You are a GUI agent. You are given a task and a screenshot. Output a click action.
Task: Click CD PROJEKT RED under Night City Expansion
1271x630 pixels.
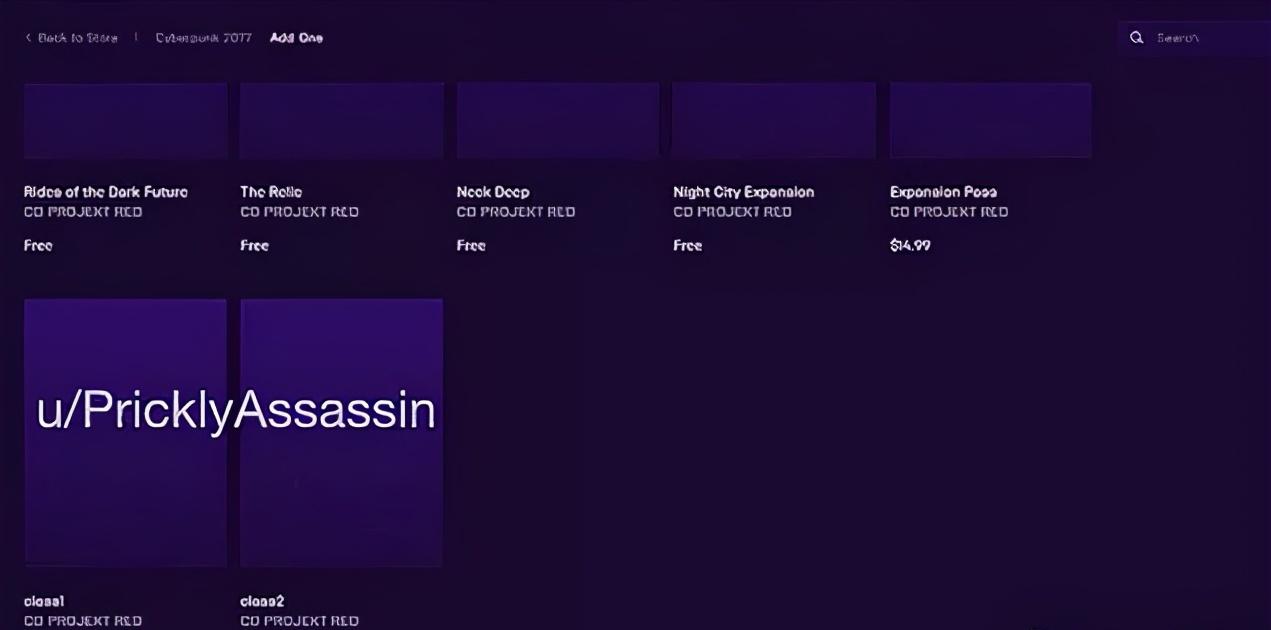click(732, 212)
